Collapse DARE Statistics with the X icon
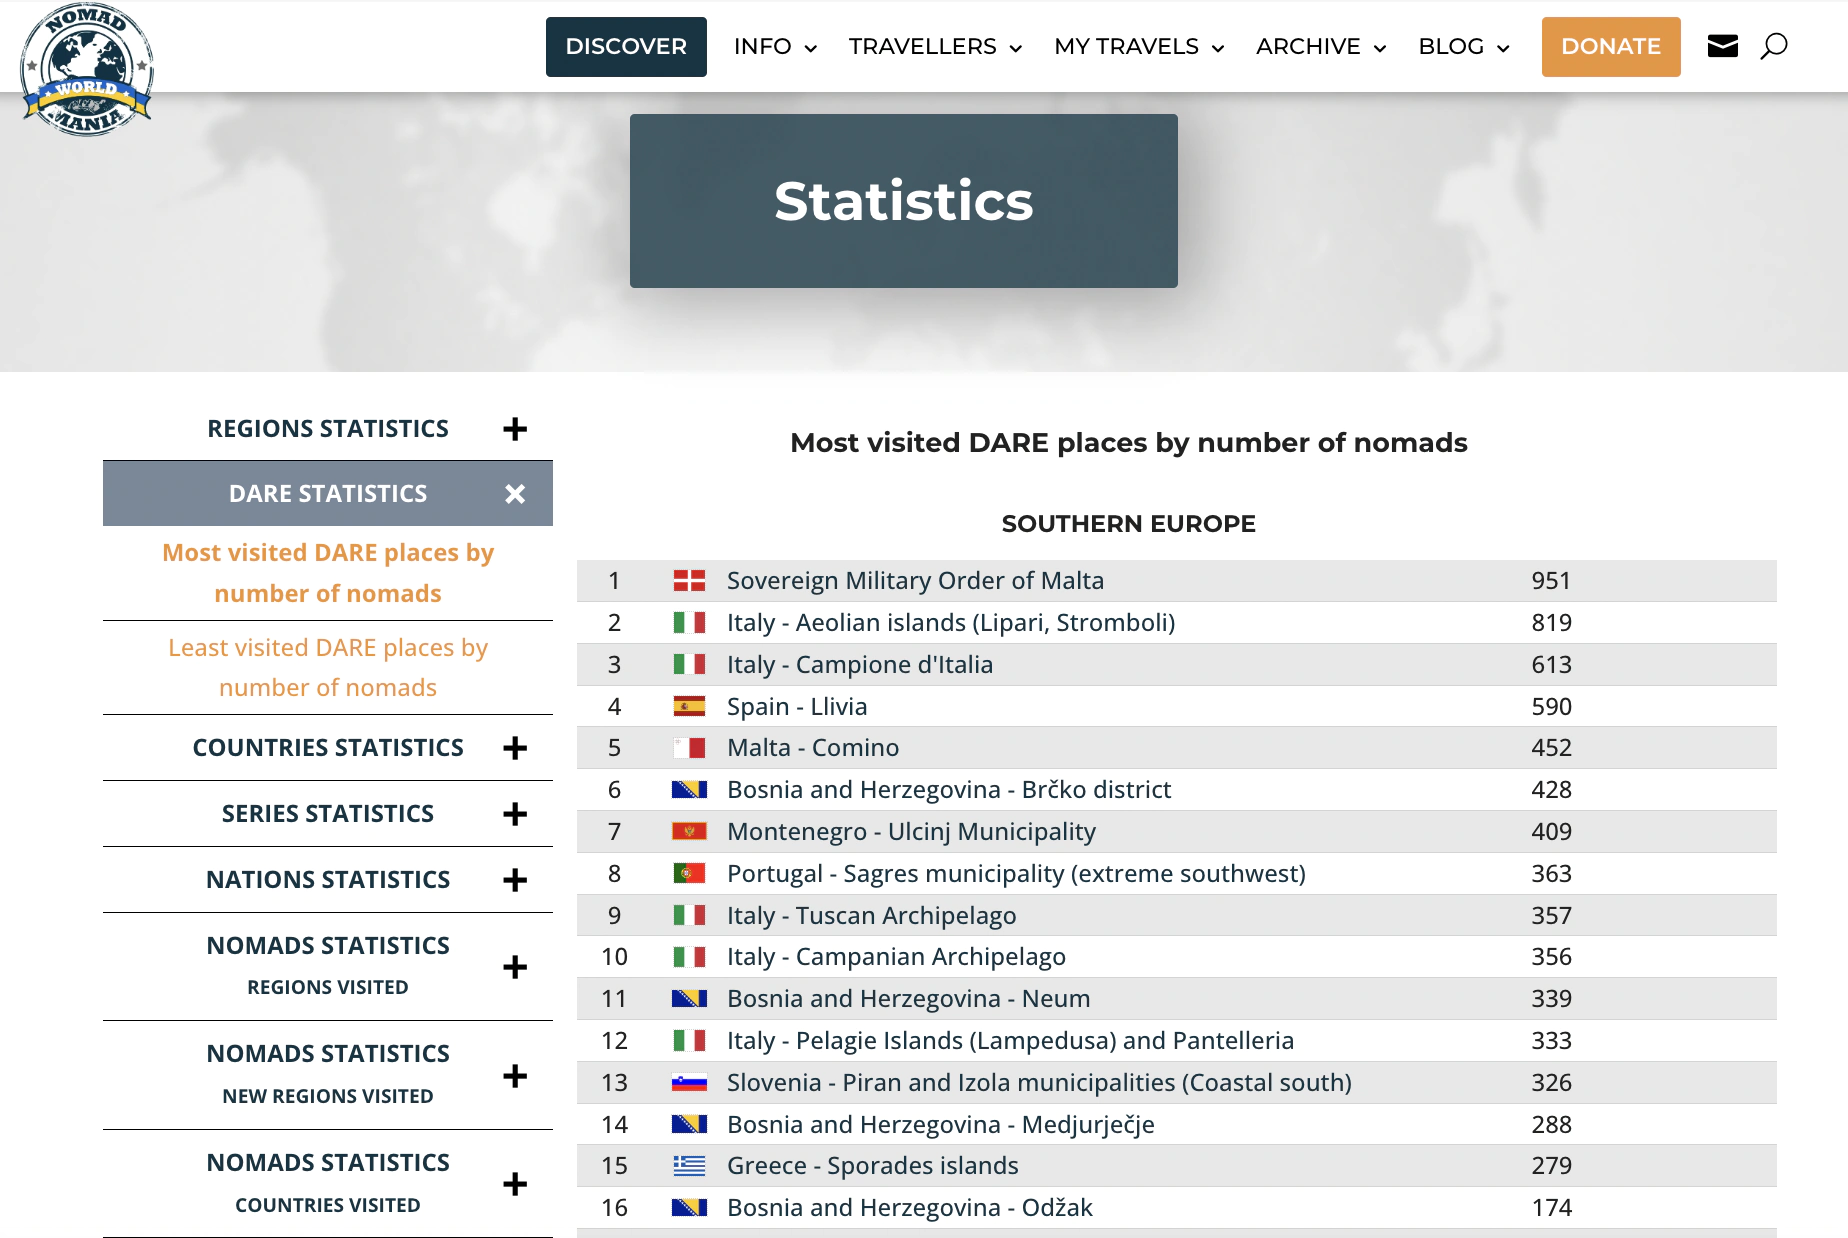The height and width of the screenshot is (1238, 1848). pyautogui.click(x=515, y=494)
